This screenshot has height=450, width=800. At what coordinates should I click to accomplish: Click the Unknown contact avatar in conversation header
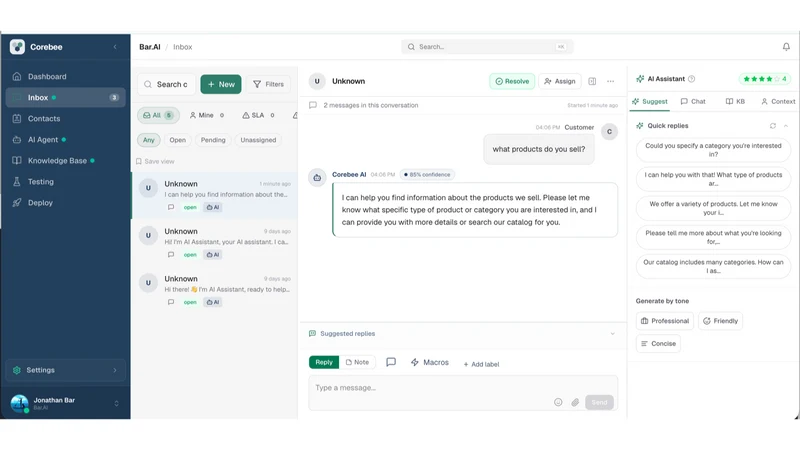coord(317,81)
